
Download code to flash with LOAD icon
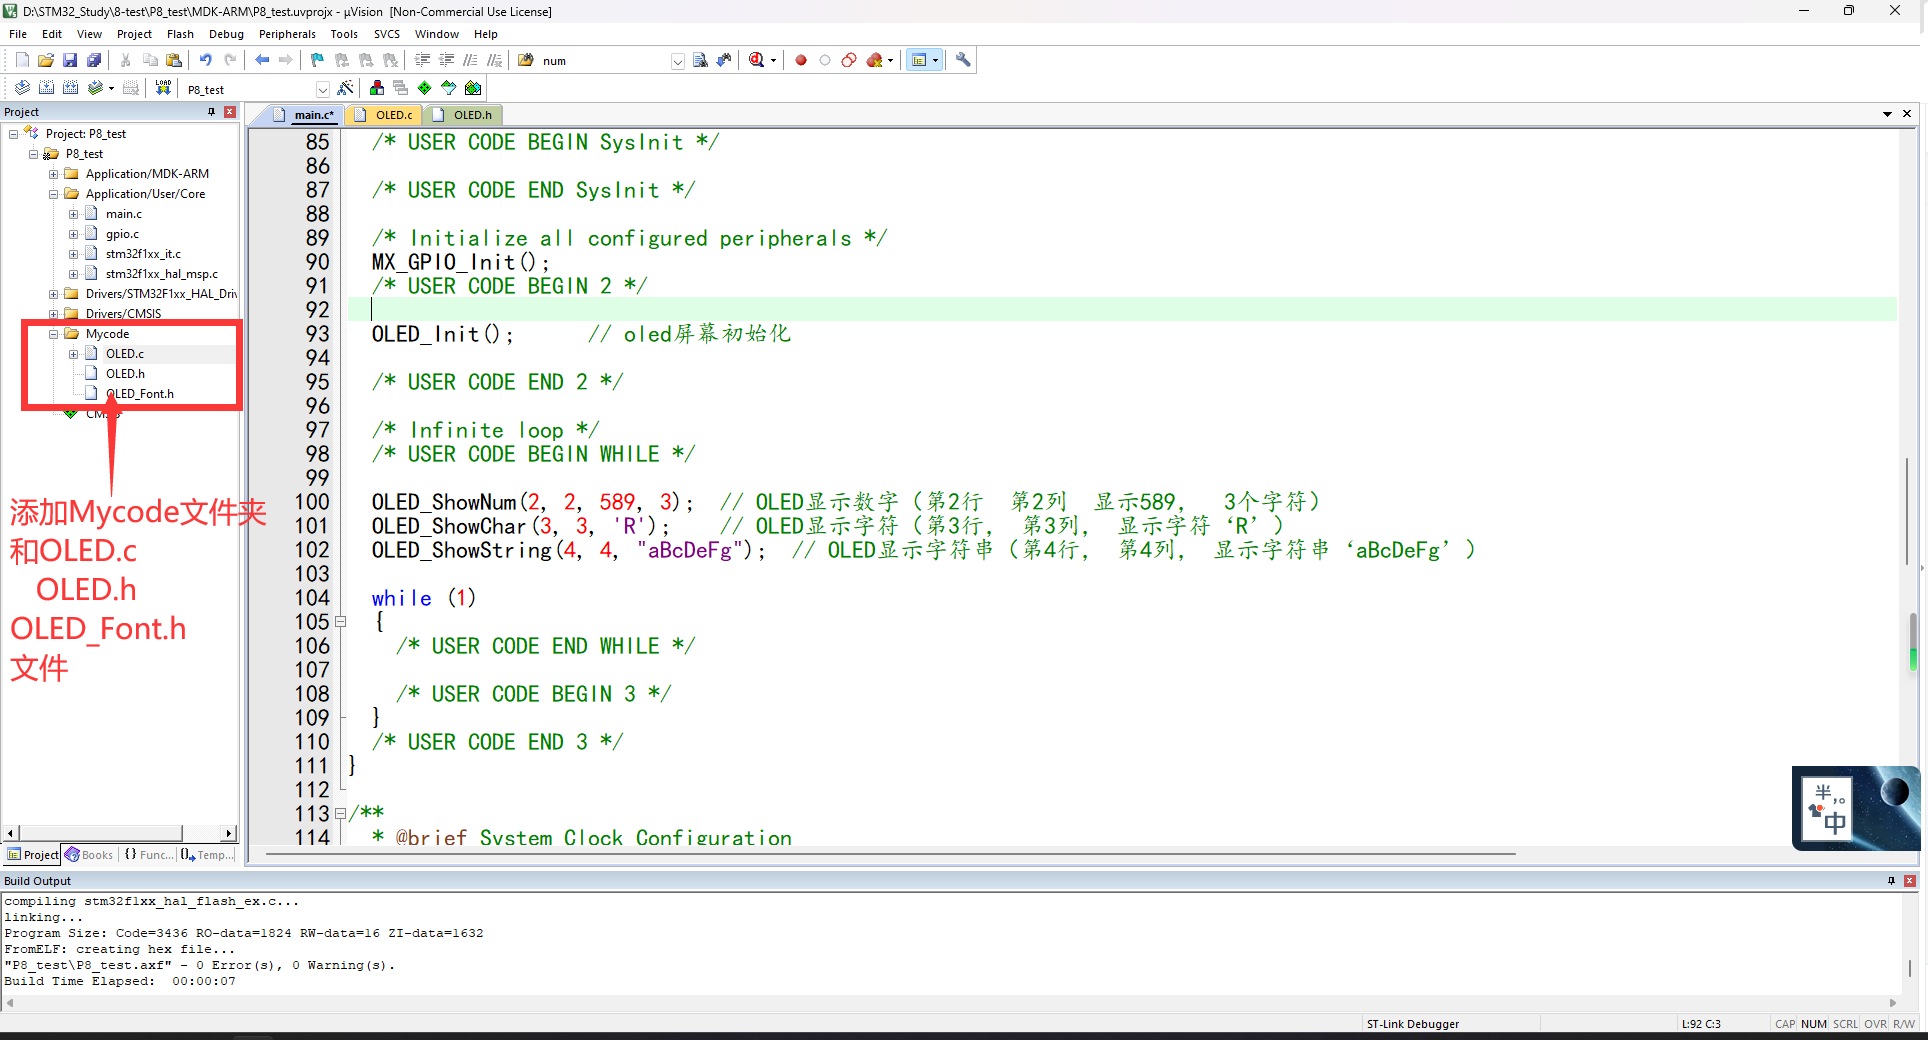pyautogui.click(x=162, y=88)
